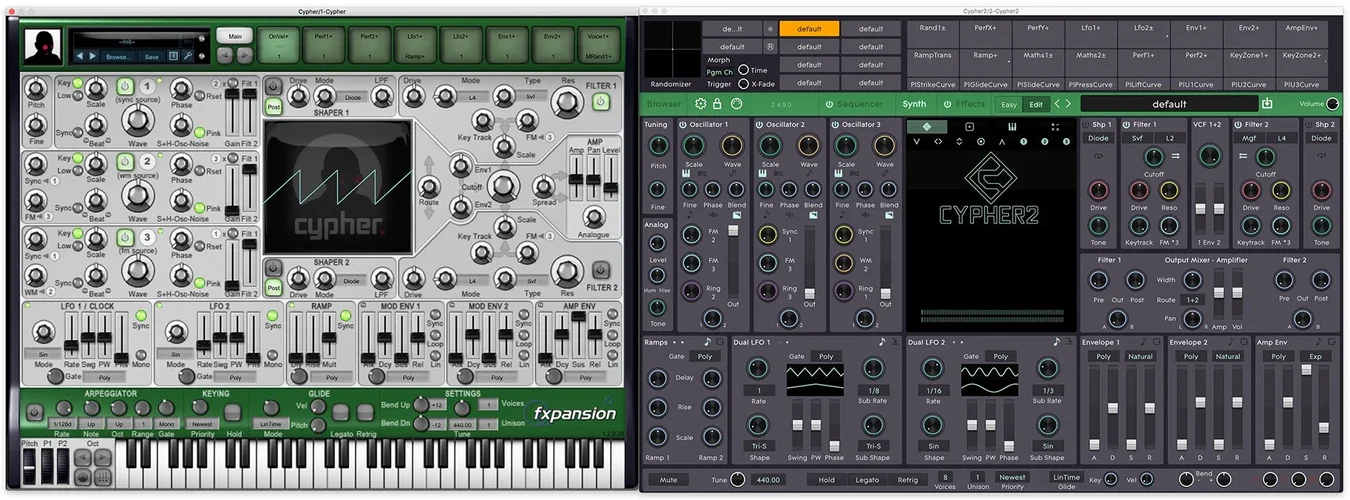Toggle Oscillator 3 power in Cypher2
This screenshot has width=1350, height=500.
pos(835,125)
